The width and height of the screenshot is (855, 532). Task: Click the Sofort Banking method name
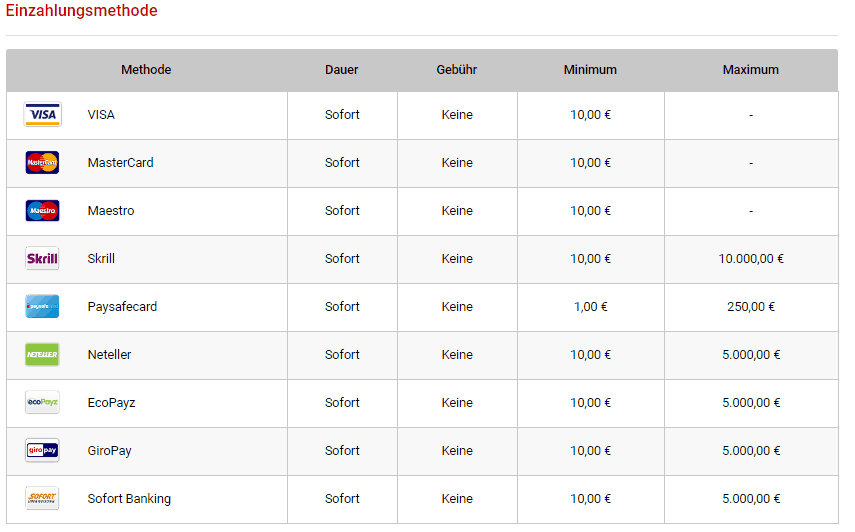pyautogui.click(x=129, y=499)
